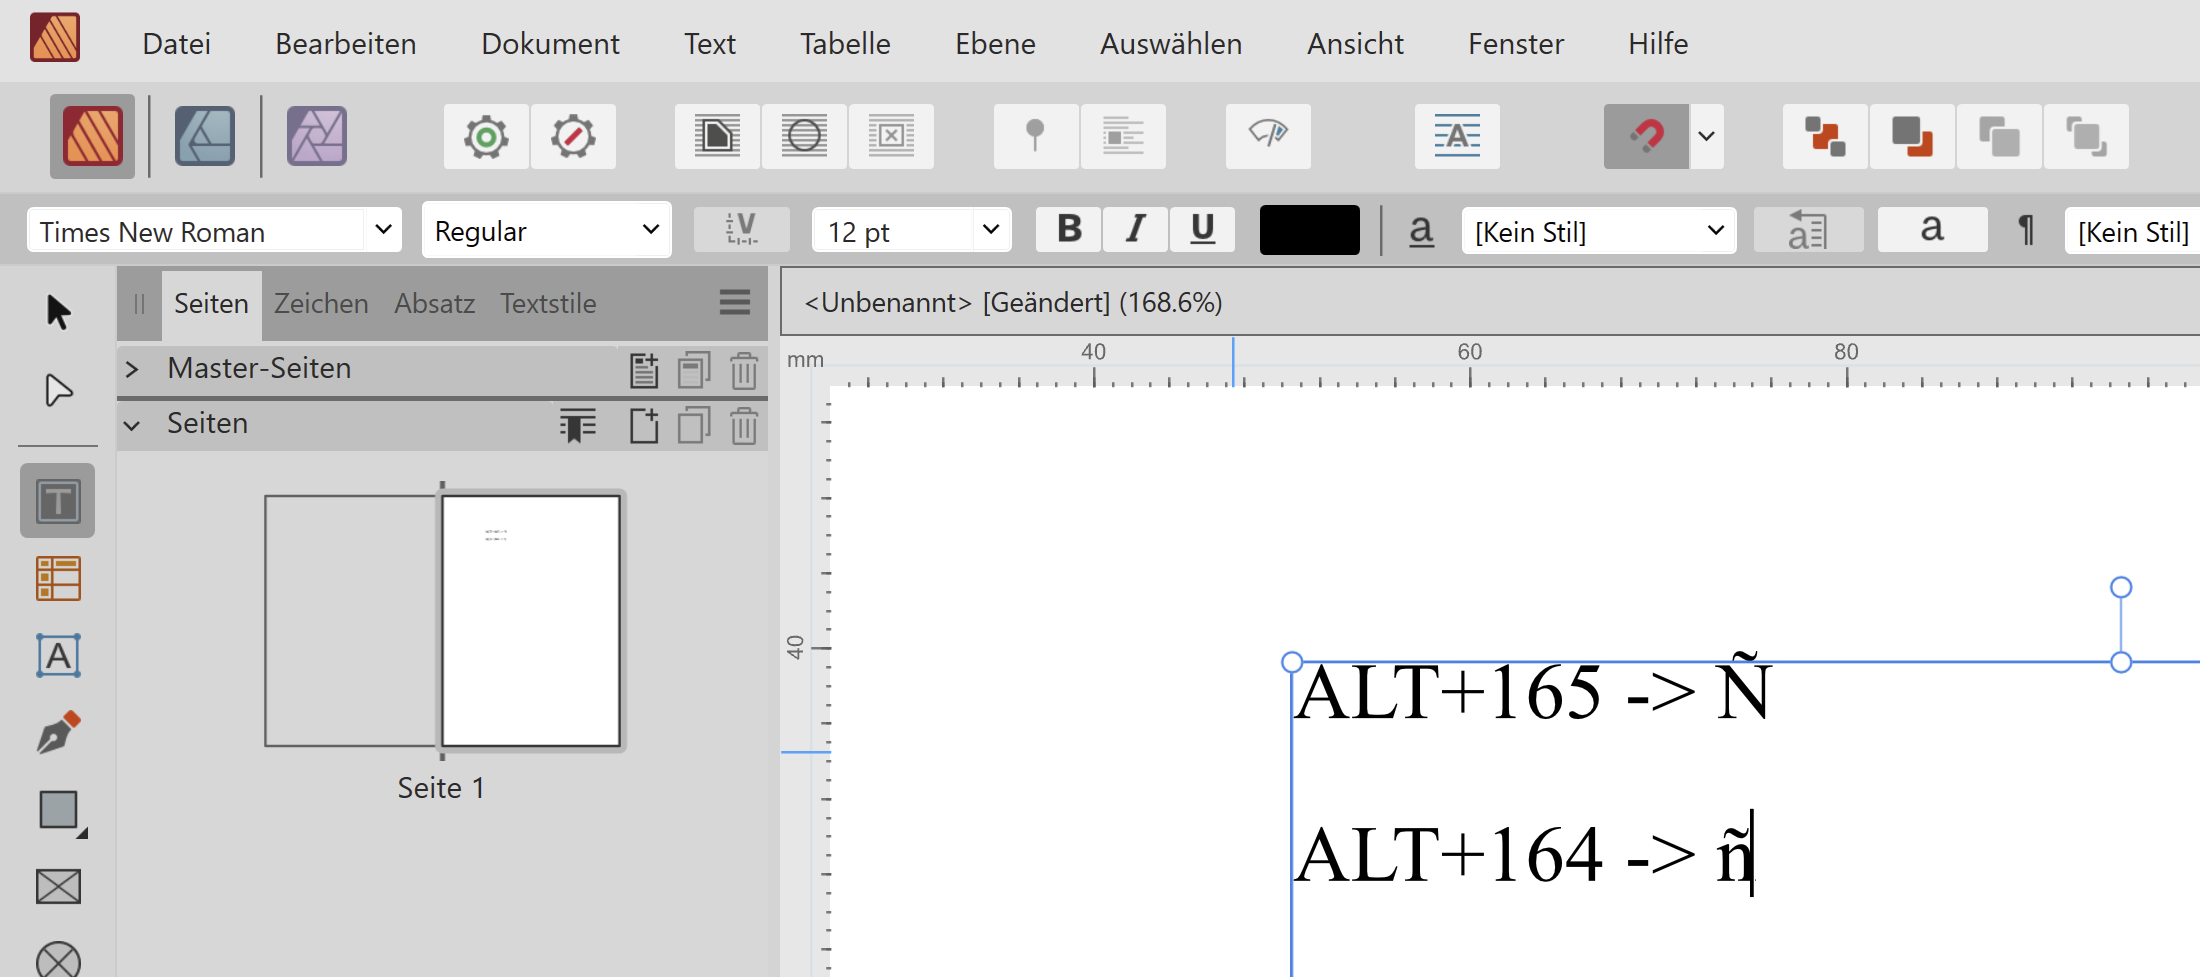Toggle Underline formatting
Screen dimensions: 2200x977
coord(1202,230)
